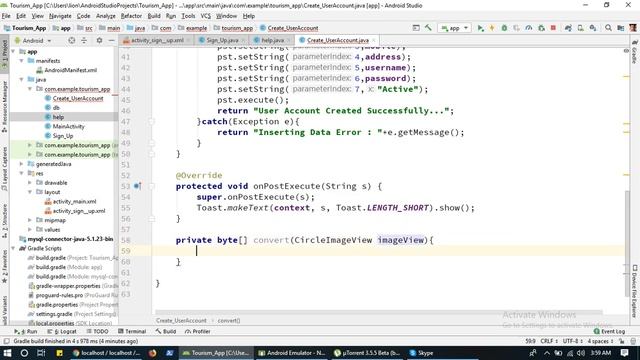The image size is (640, 360).
Task: Open the TODO tool window
Action: point(98,331)
